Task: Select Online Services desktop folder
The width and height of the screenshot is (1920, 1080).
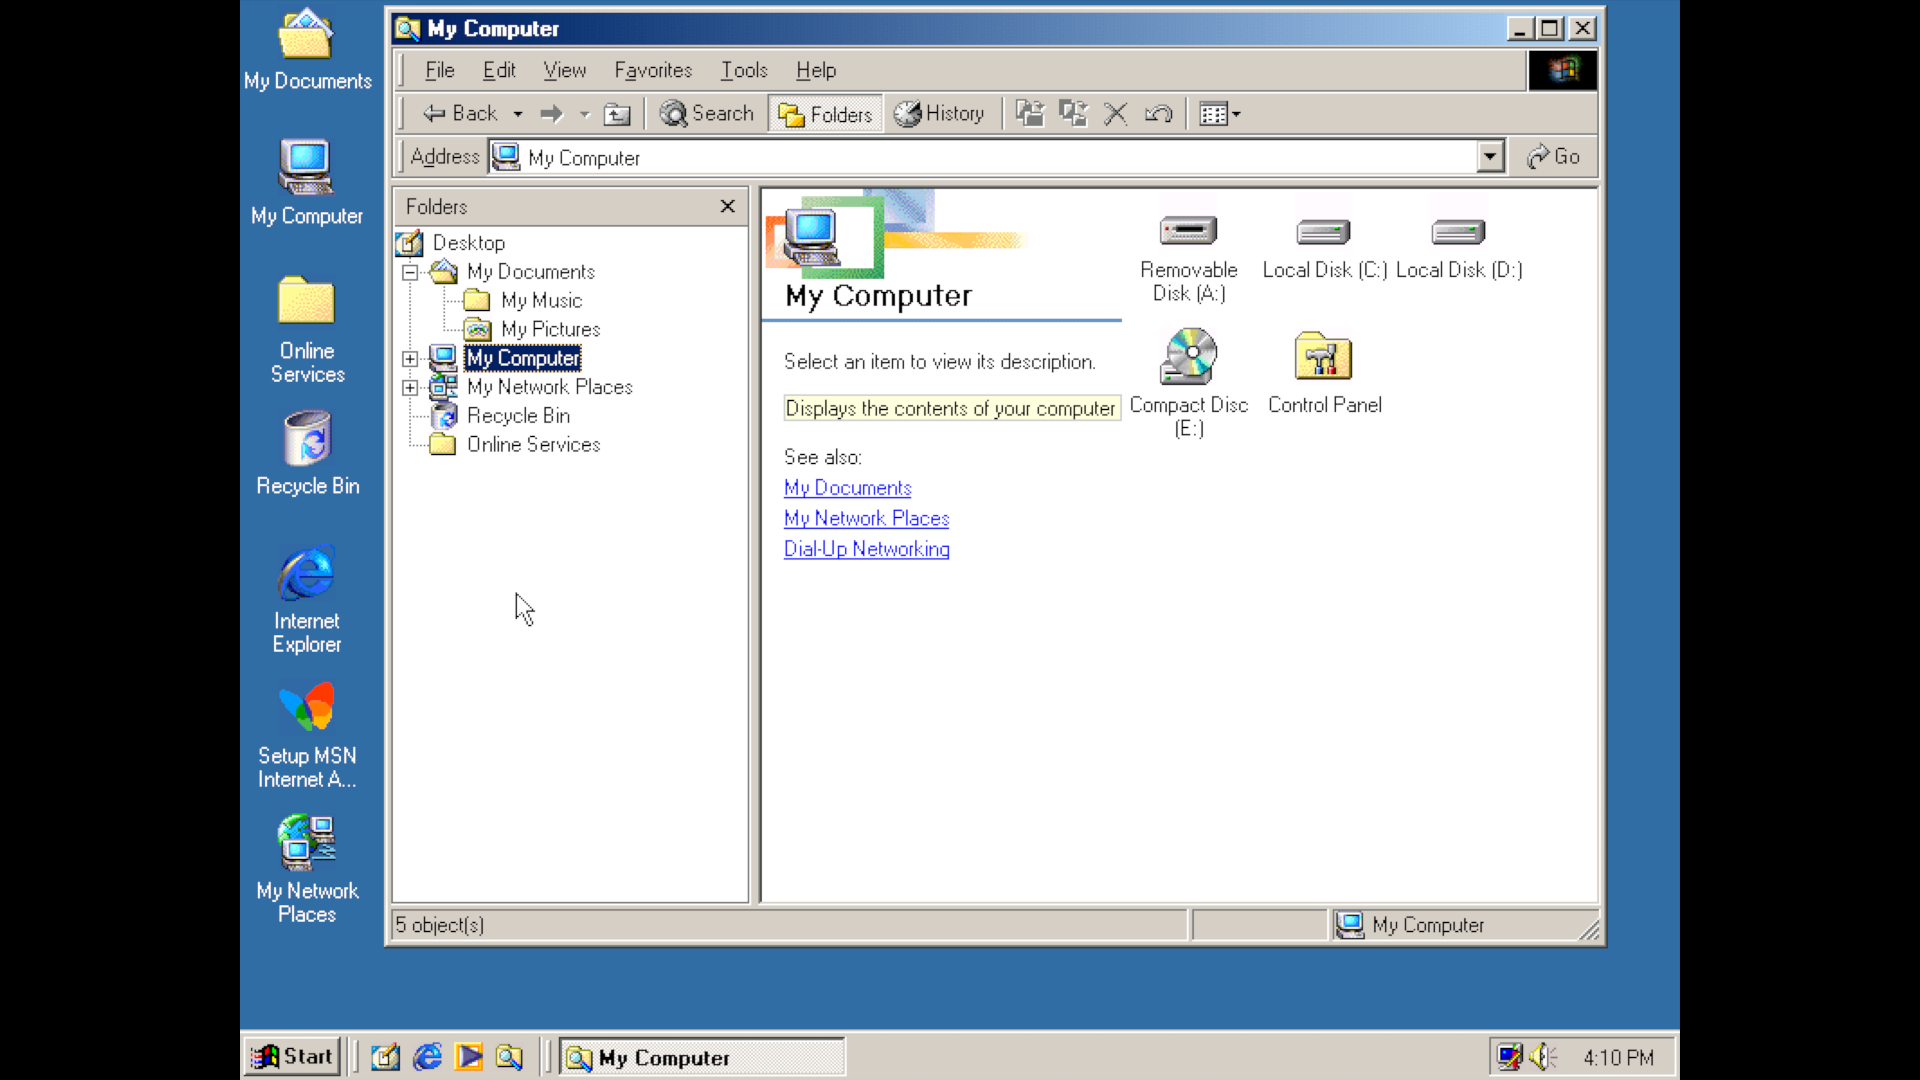Action: pyautogui.click(x=307, y=330)
